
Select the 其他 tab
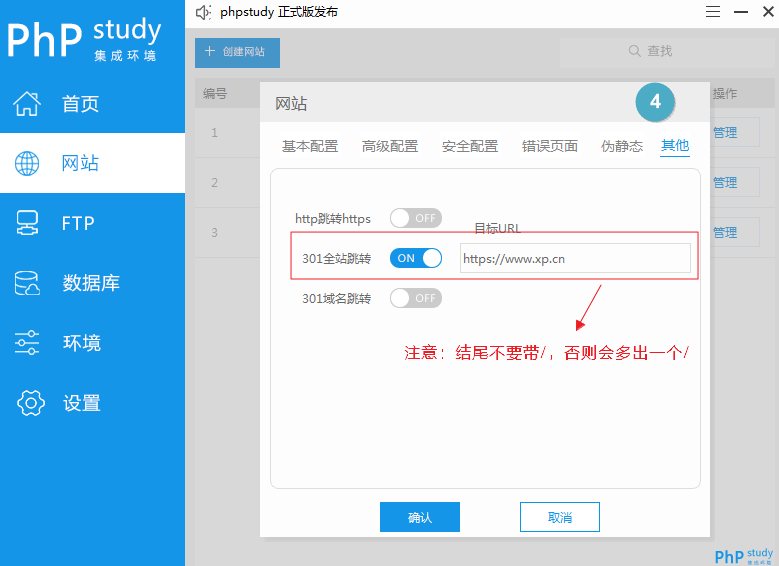coord(675,146)
